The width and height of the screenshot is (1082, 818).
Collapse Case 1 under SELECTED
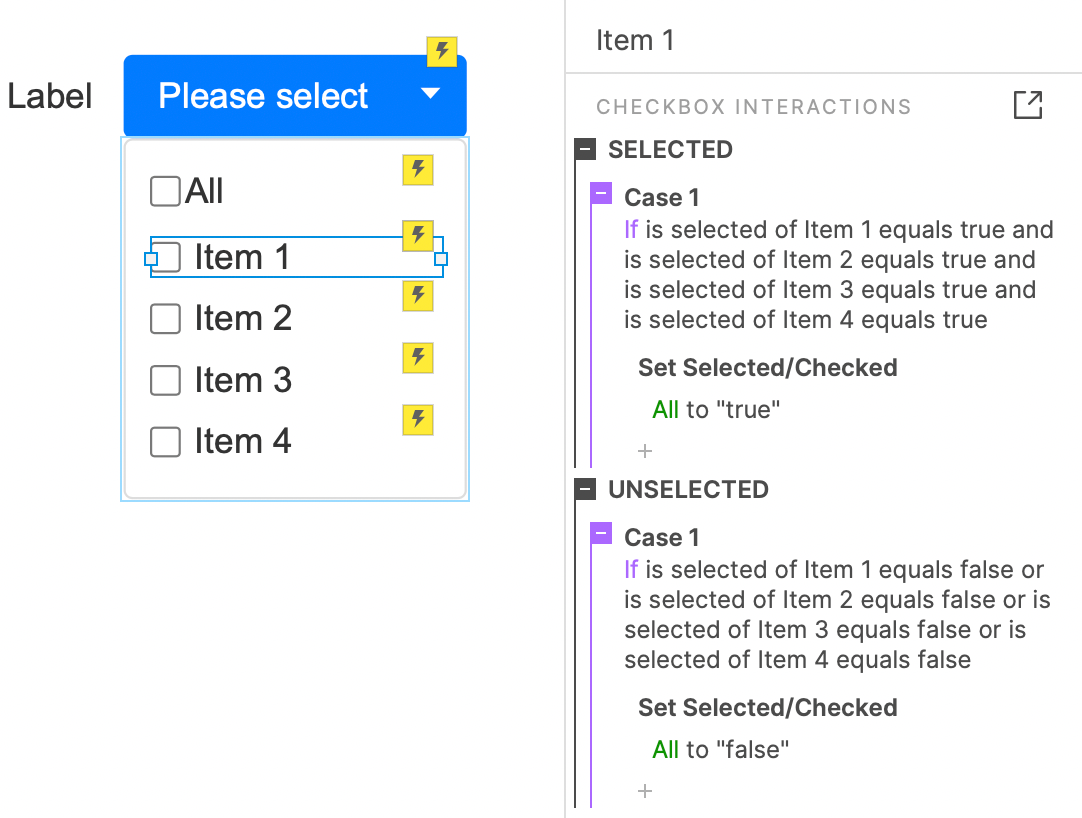pyautogui.click(x=601, y=194)
